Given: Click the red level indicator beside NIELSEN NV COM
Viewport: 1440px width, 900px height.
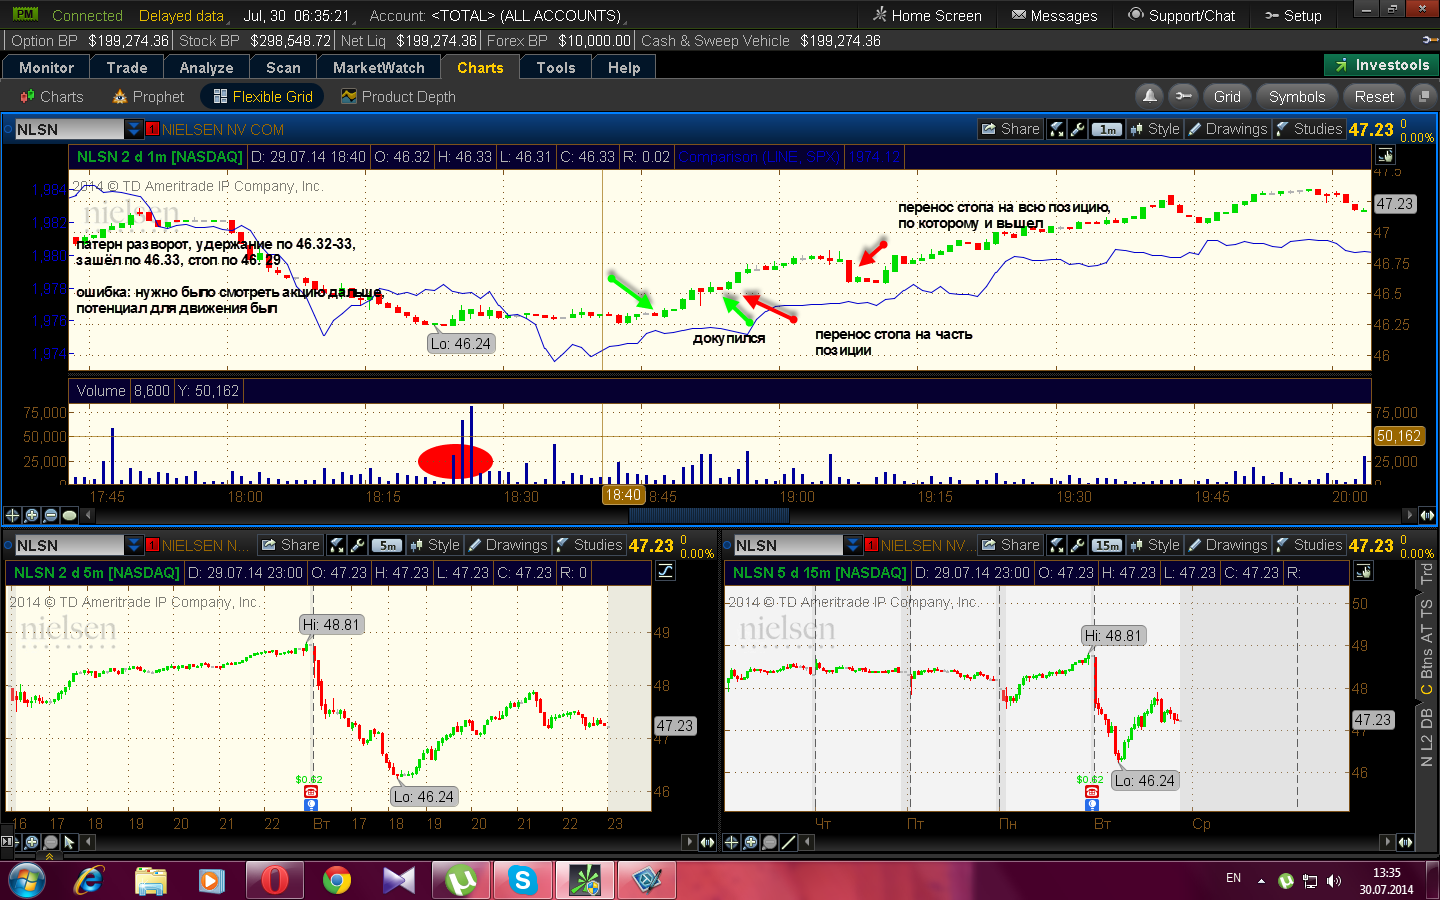Looking at the screenshot, I should click(152, 129).
